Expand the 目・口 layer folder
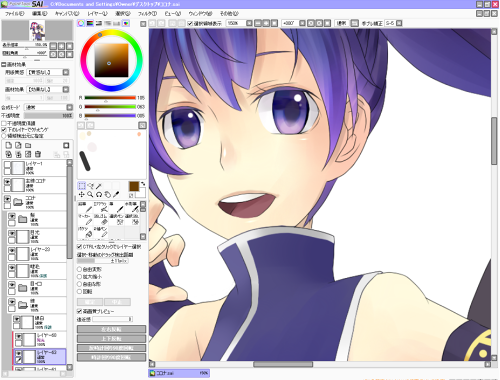The height and width of the screenshot is (380, 500). pos(22,288)
